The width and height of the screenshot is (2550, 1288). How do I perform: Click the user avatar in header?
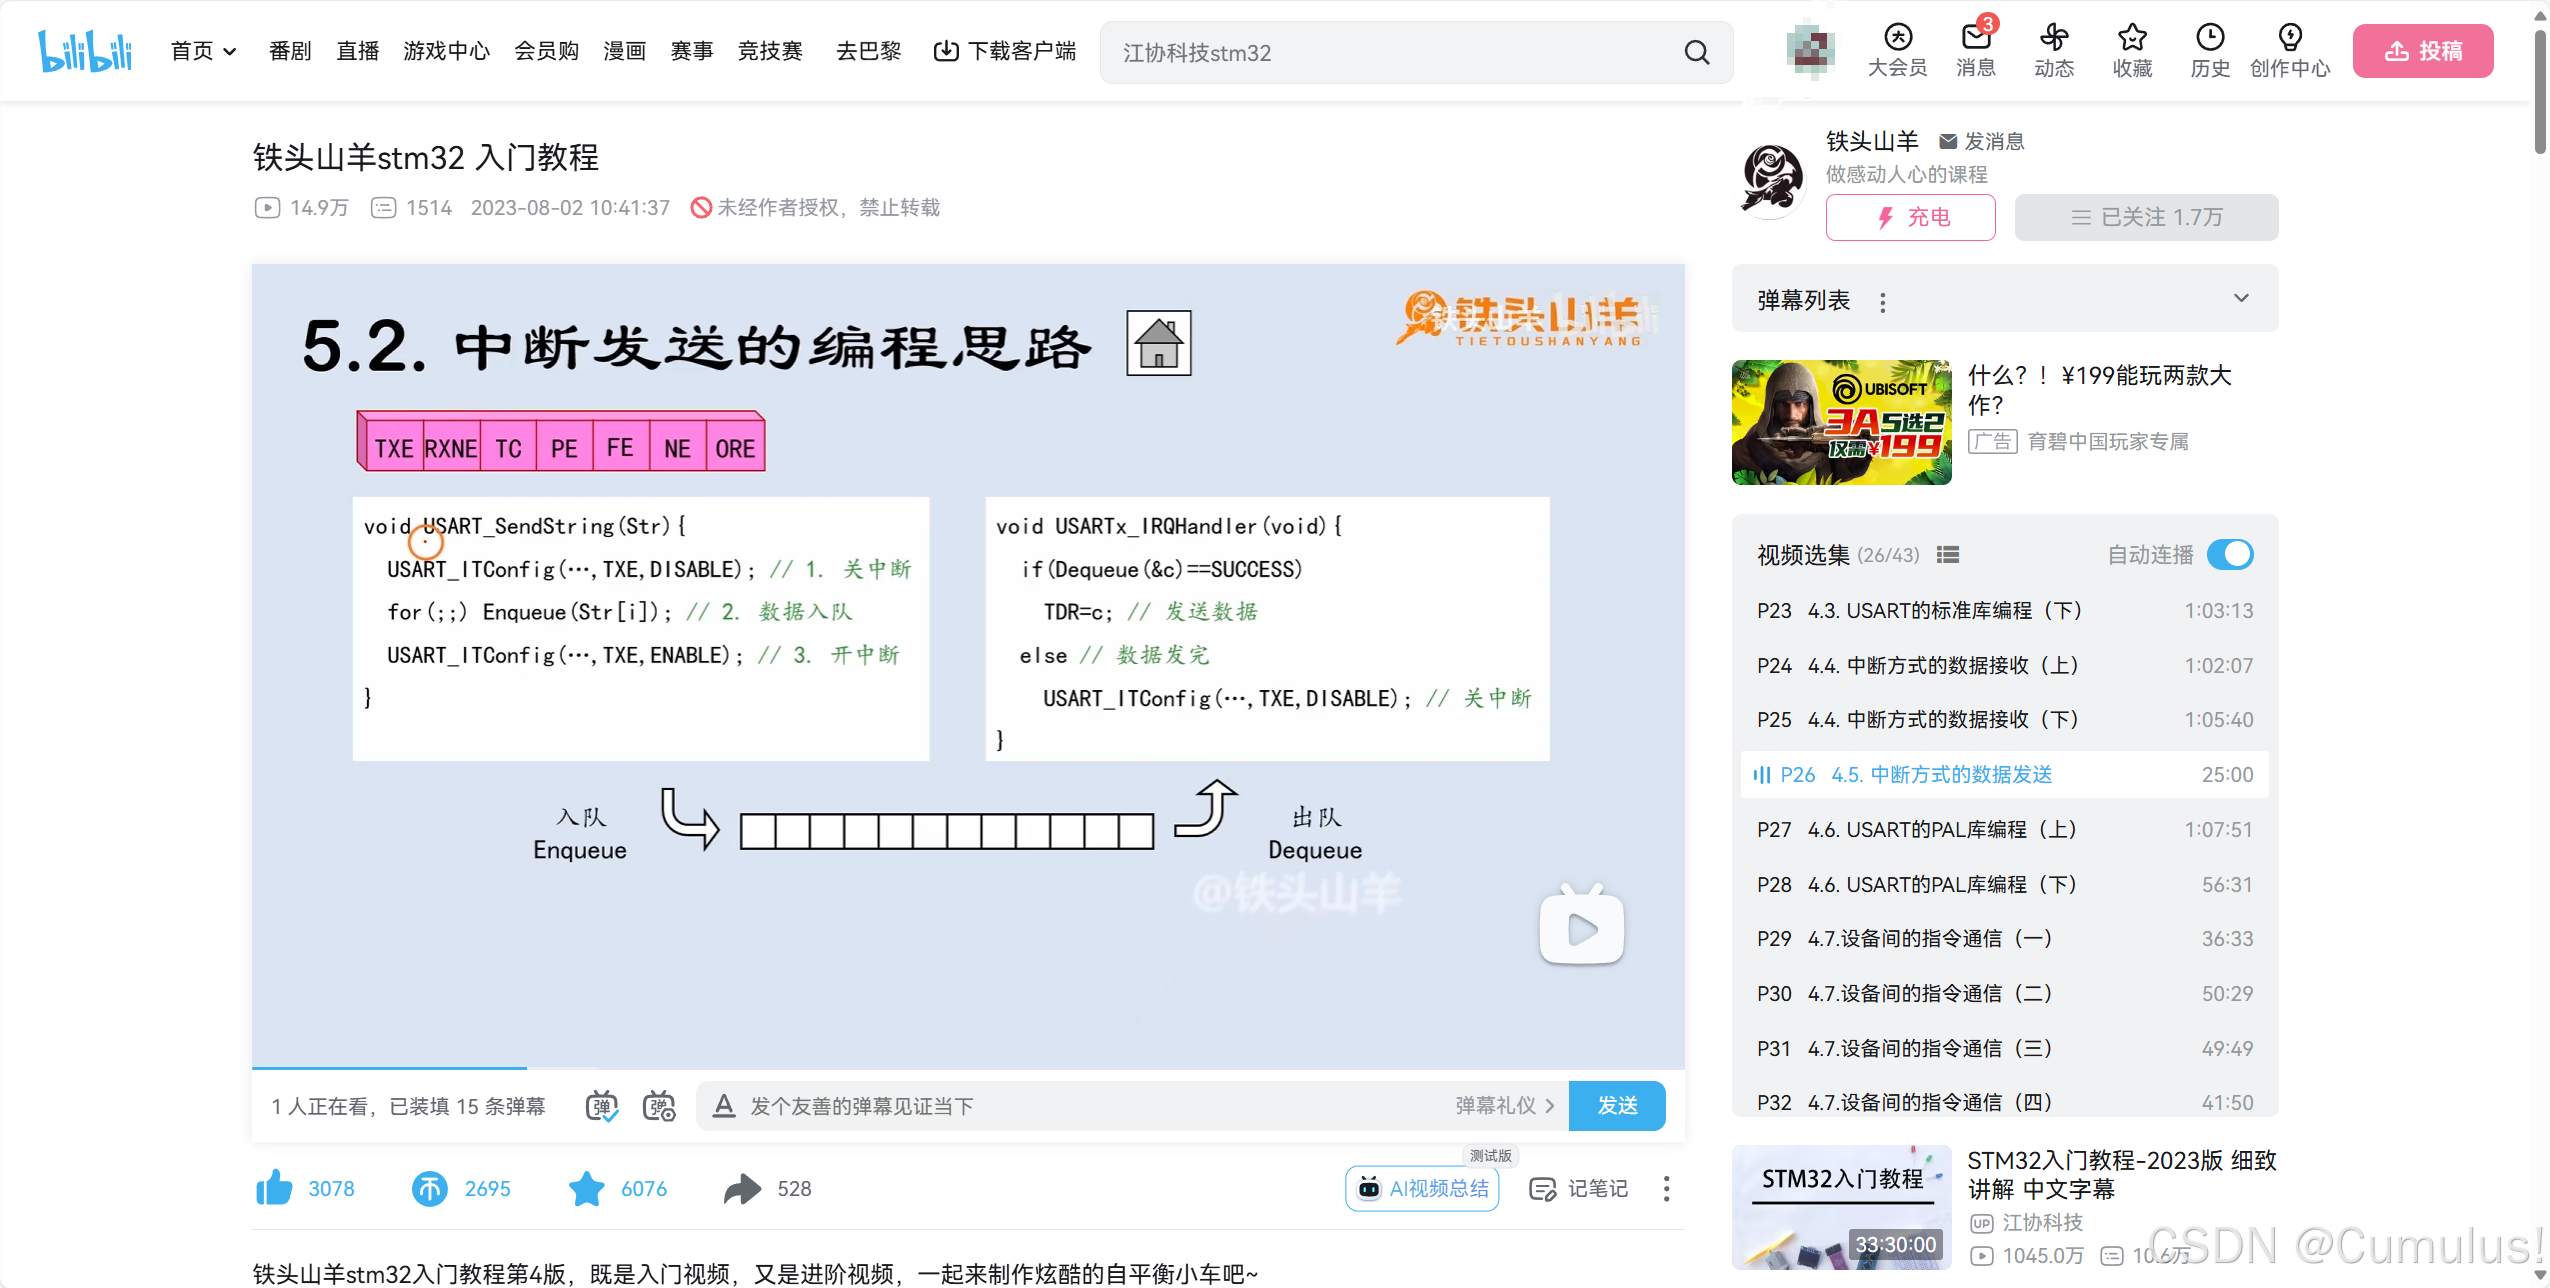1811,50
